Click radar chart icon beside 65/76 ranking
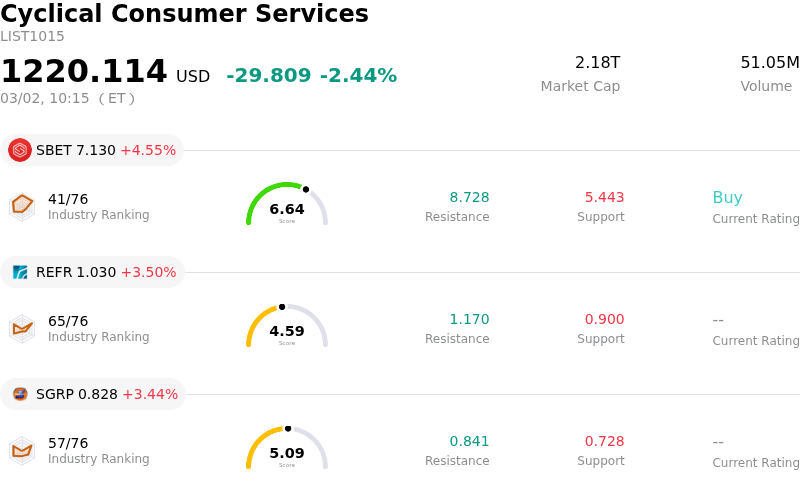The height and width of the screenshot is (488, 800). (x=22, y=328)
